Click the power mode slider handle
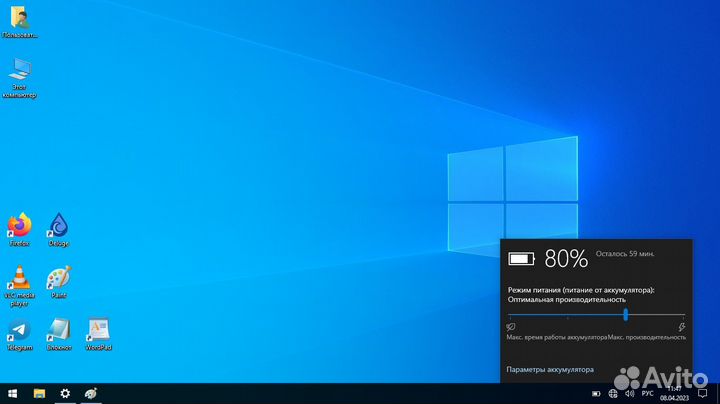The image size is (720, 404). point(625,314)
